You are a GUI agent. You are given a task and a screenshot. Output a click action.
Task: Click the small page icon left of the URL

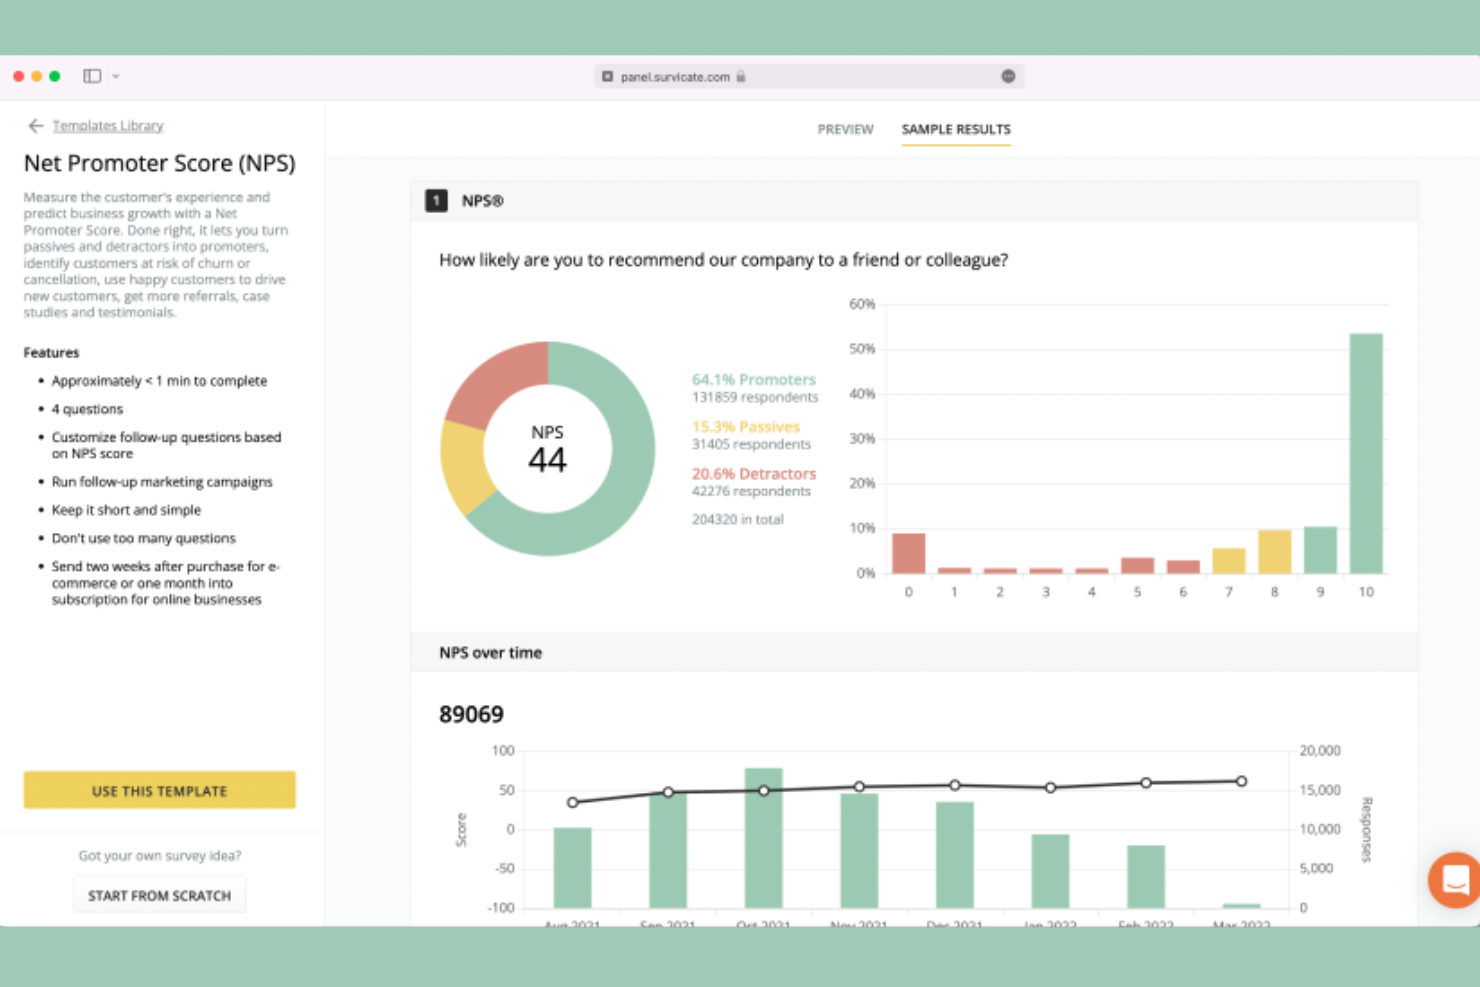tap(607, 77)
